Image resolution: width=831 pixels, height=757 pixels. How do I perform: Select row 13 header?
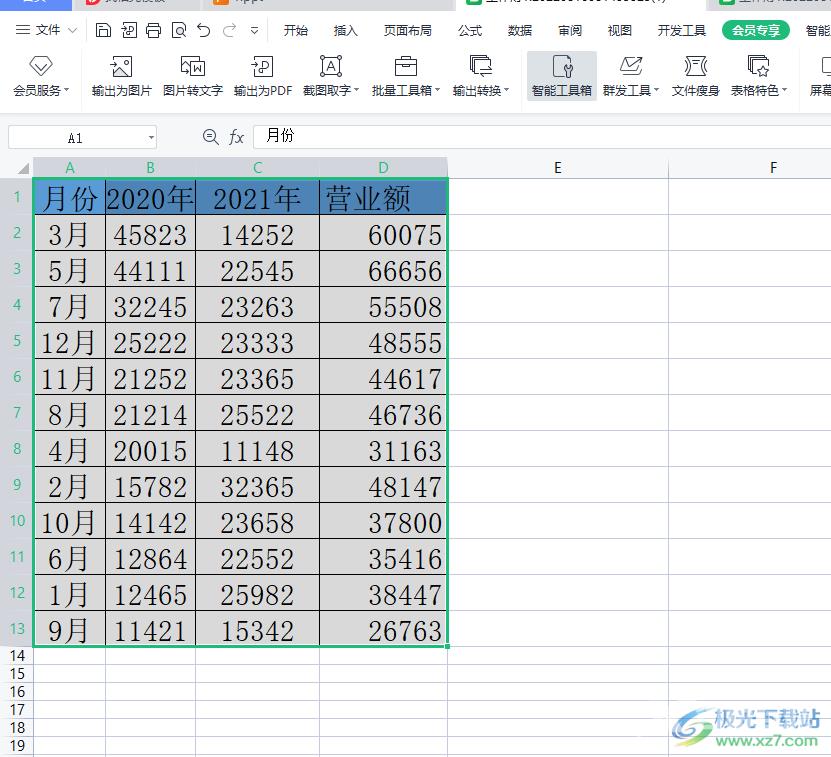point(17,628)
